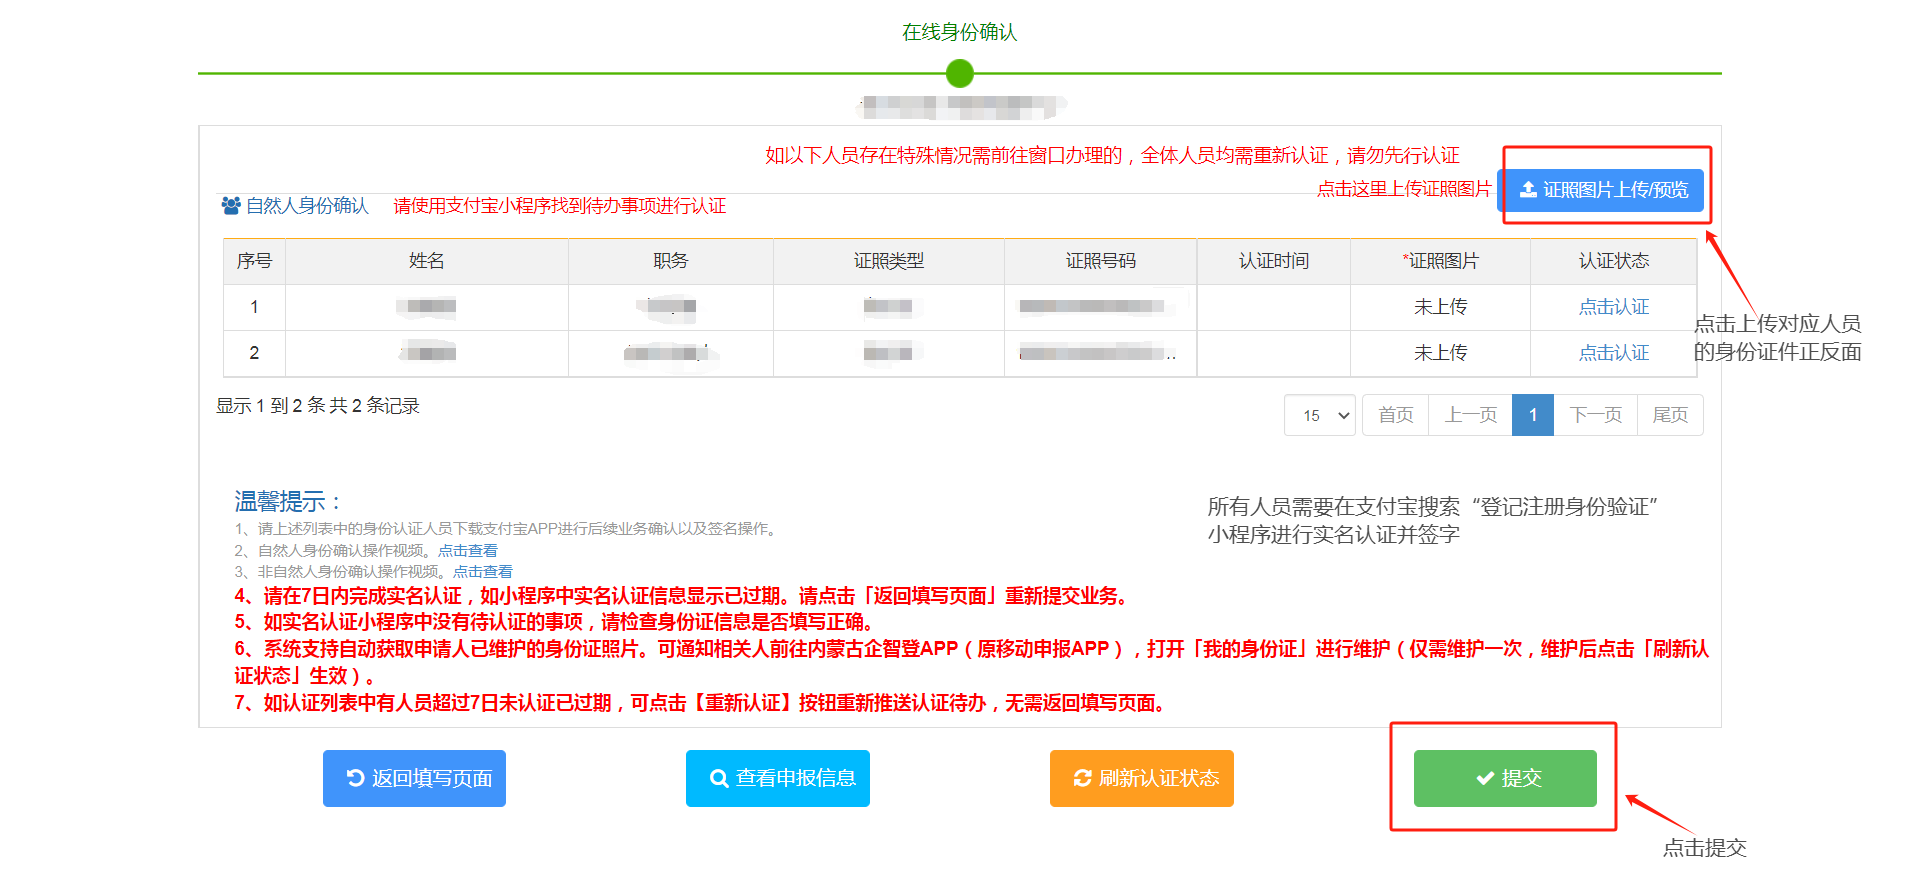
Task: Open the page size dropdown showing 15
Action: coord(1320,415)
